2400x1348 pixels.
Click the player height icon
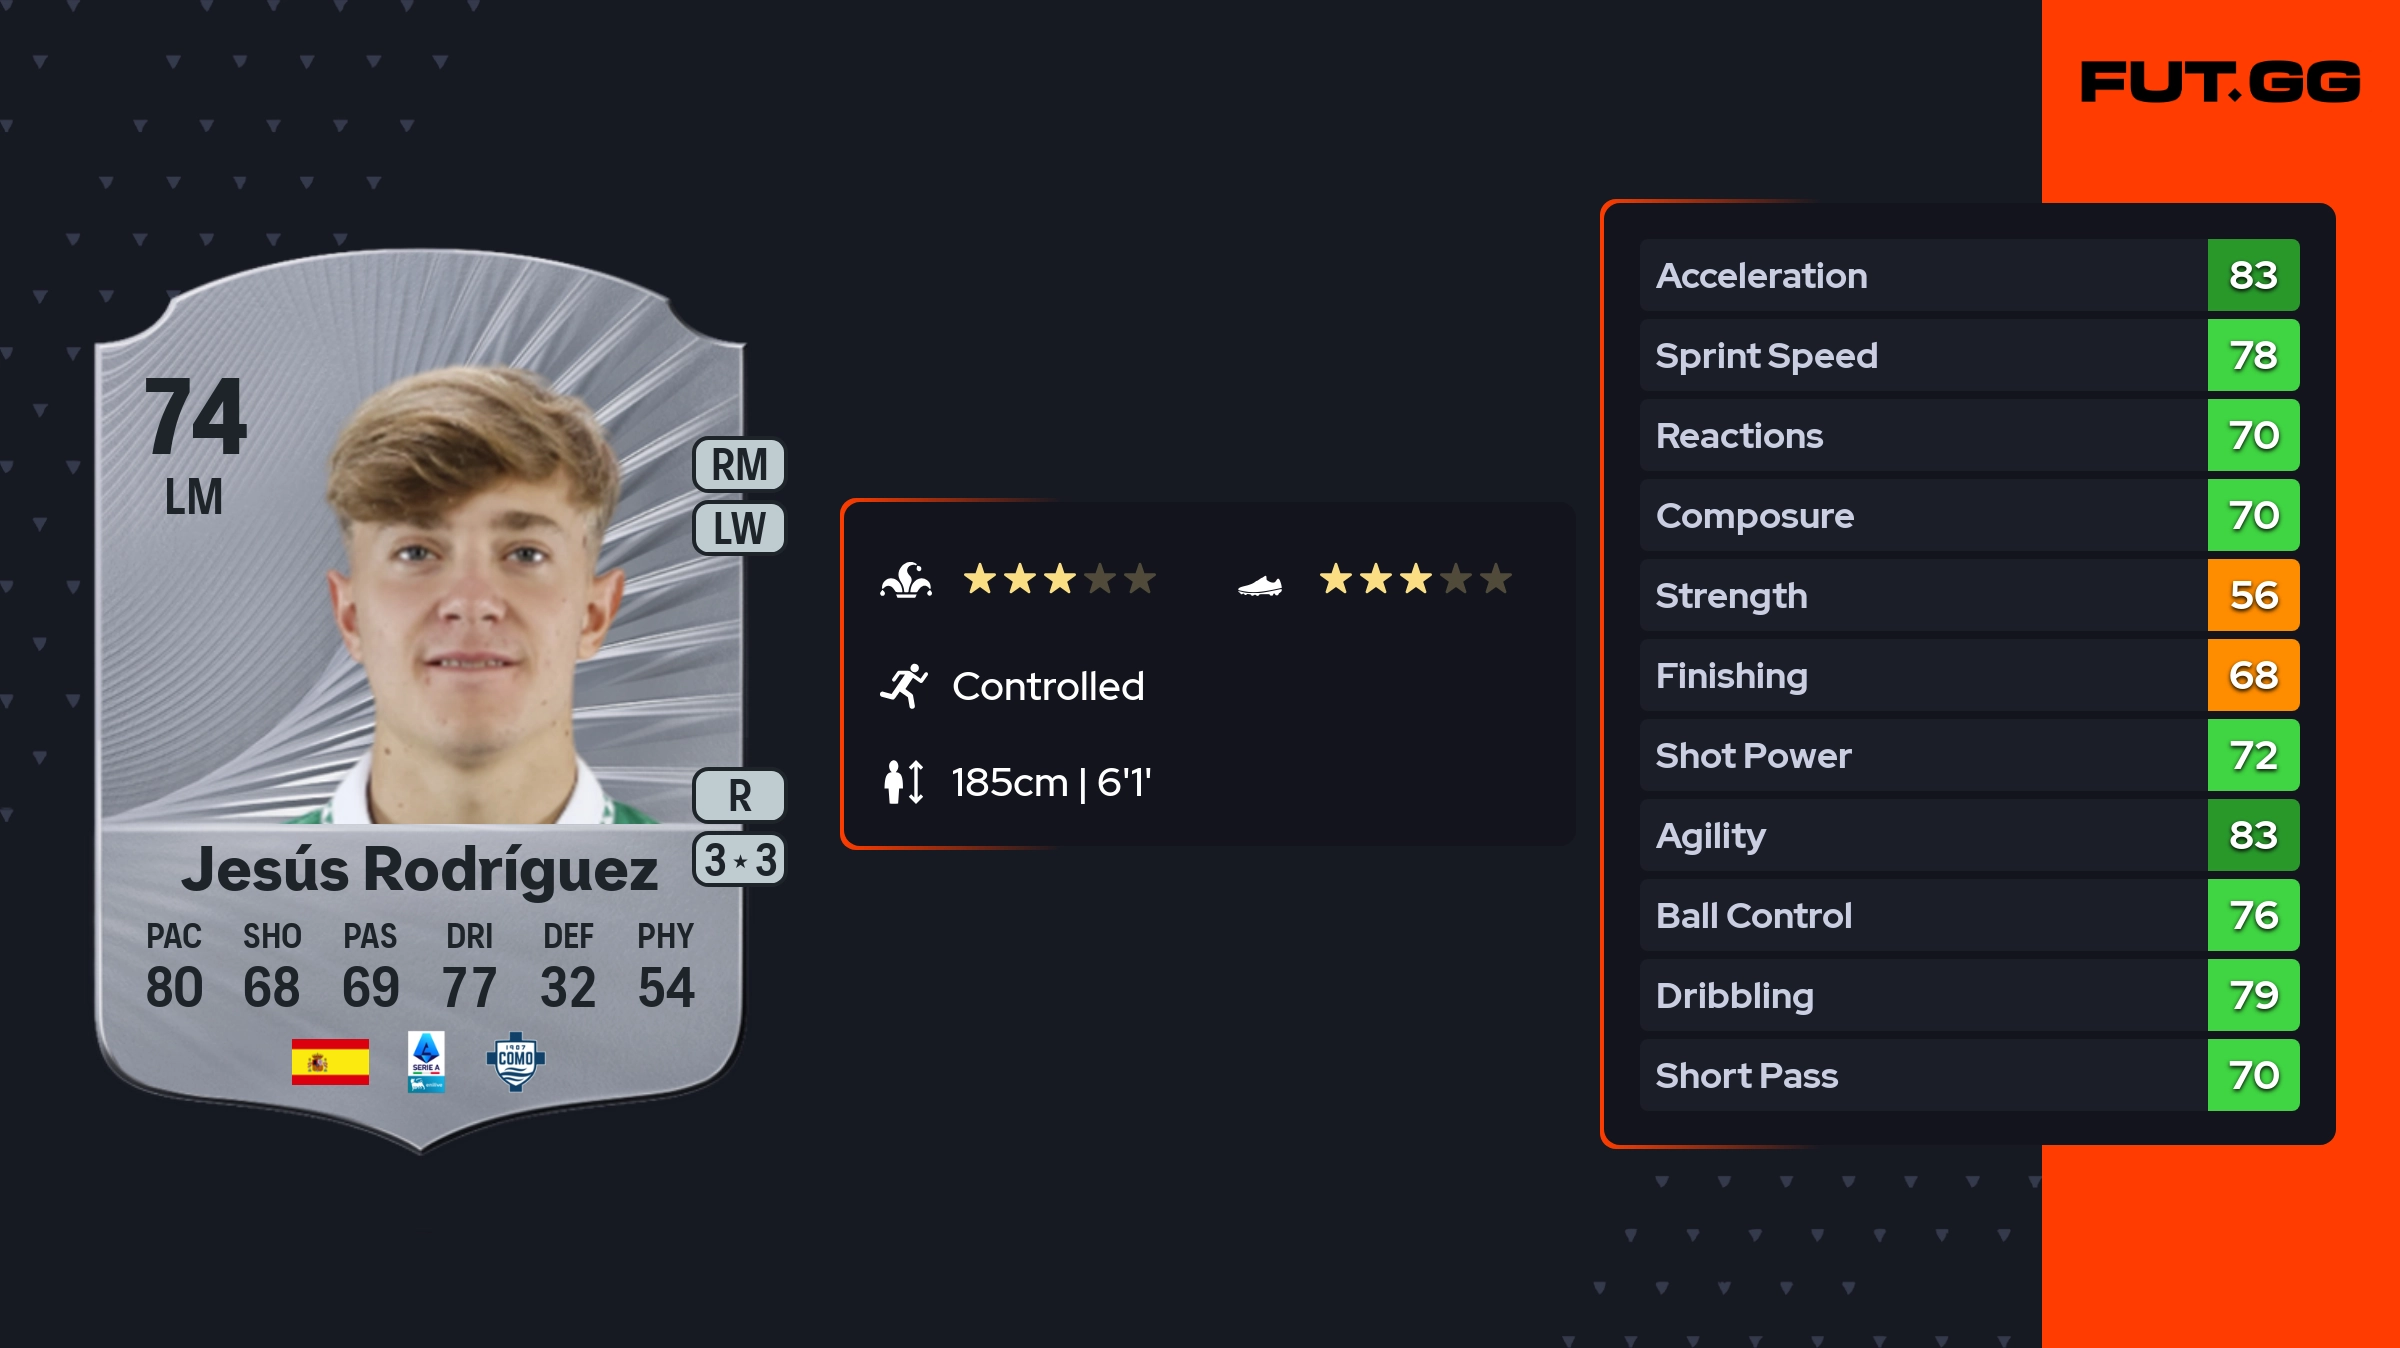coord(904,782)
